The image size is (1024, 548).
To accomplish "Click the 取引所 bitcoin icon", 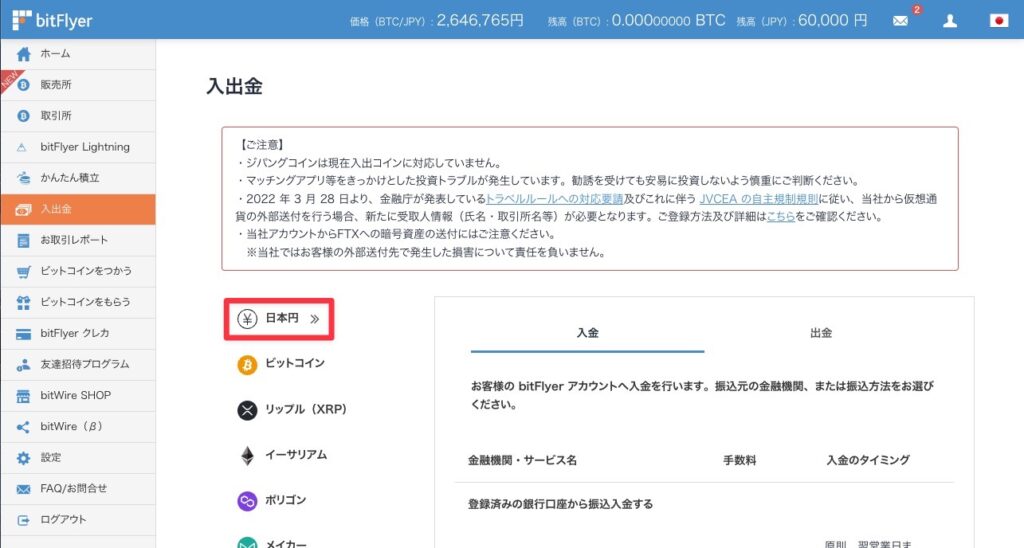I will coord(24,116).
